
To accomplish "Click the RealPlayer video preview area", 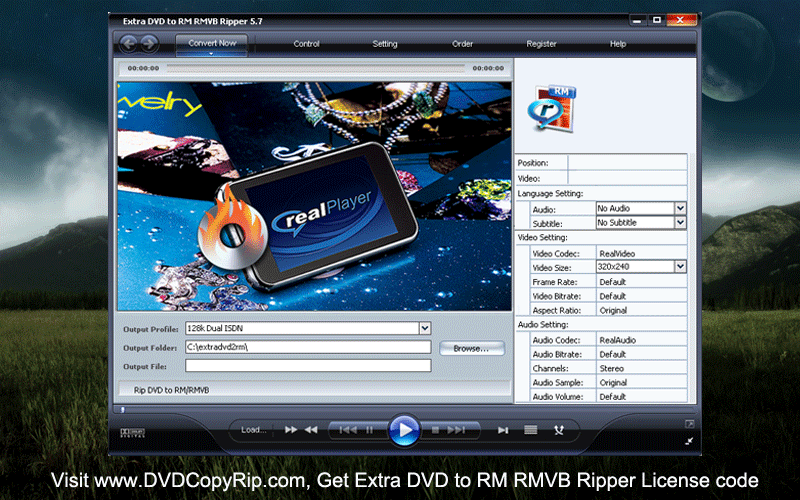I will pos(314,196).
